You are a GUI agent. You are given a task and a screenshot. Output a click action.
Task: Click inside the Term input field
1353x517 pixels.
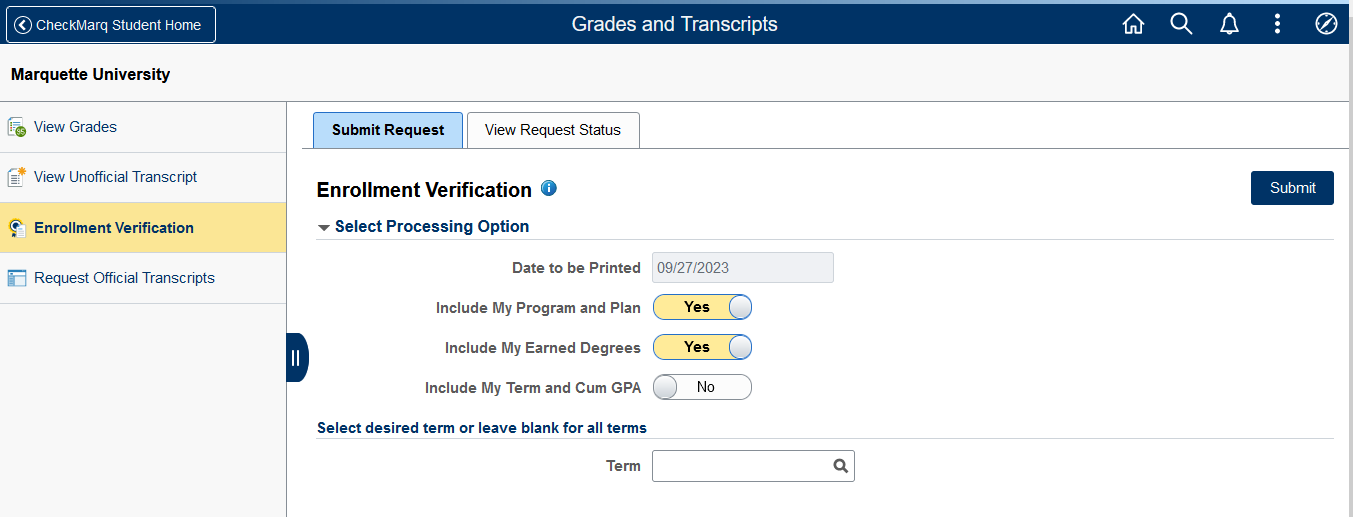click(x=740, y=466)
